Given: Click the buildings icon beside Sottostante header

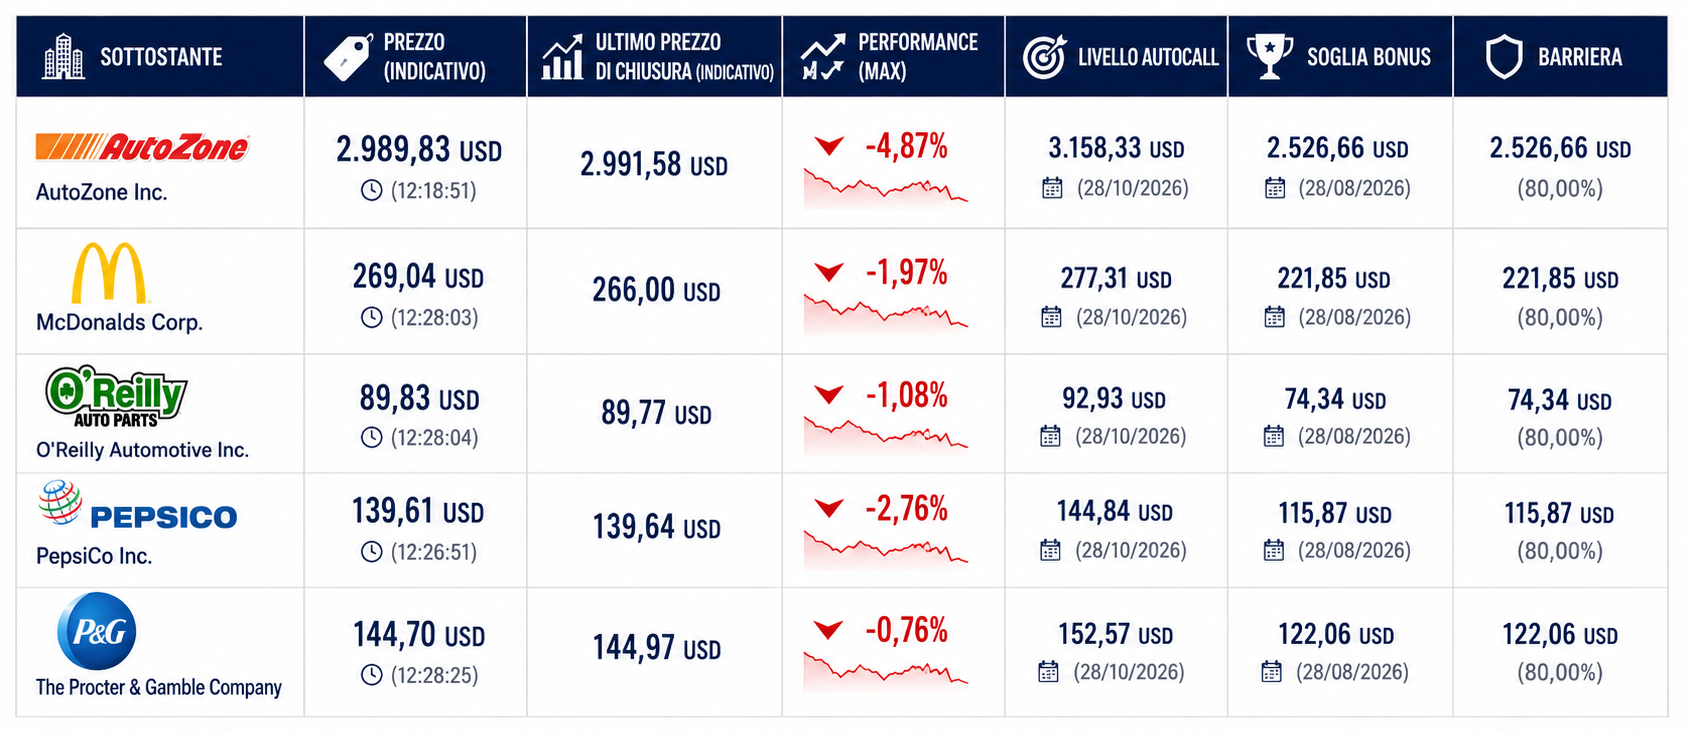Looking at the screenshot, I should tap(64, 56).
